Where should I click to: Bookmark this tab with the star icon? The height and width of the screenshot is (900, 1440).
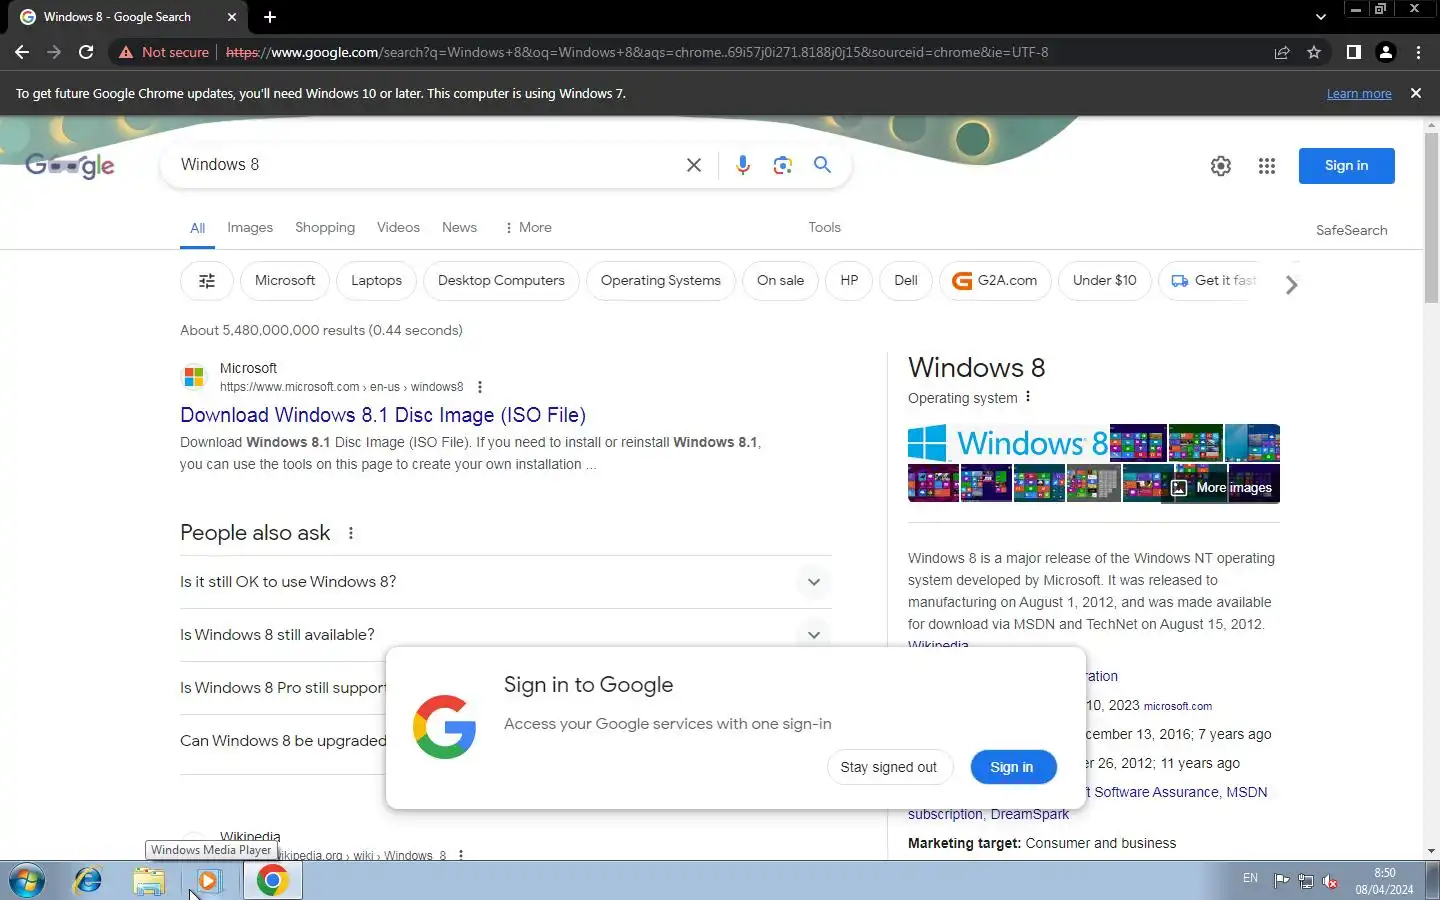[x=1314, y=52]
